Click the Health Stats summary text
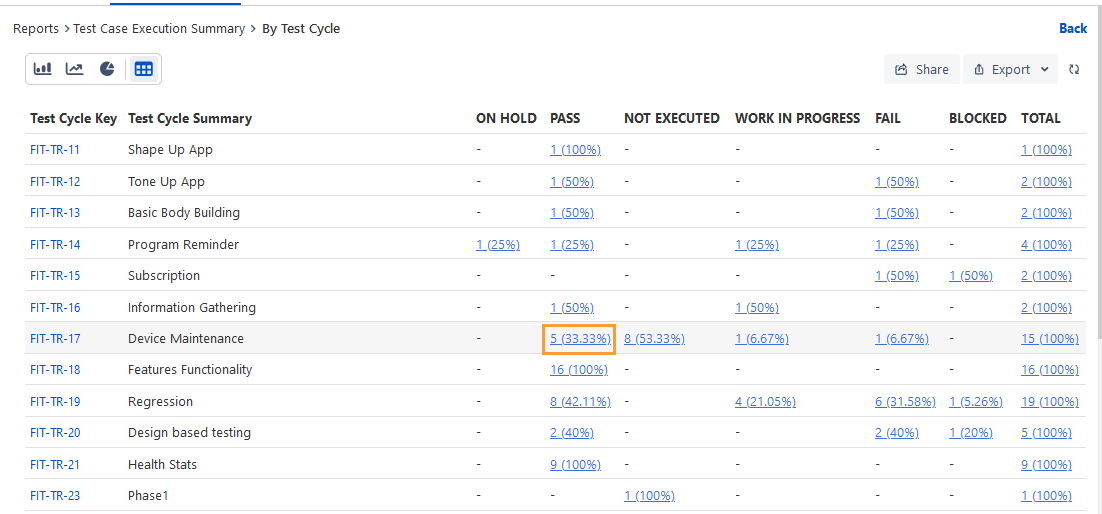The height and width of the screenshot is (514, 1102). [x=162, y=464]
